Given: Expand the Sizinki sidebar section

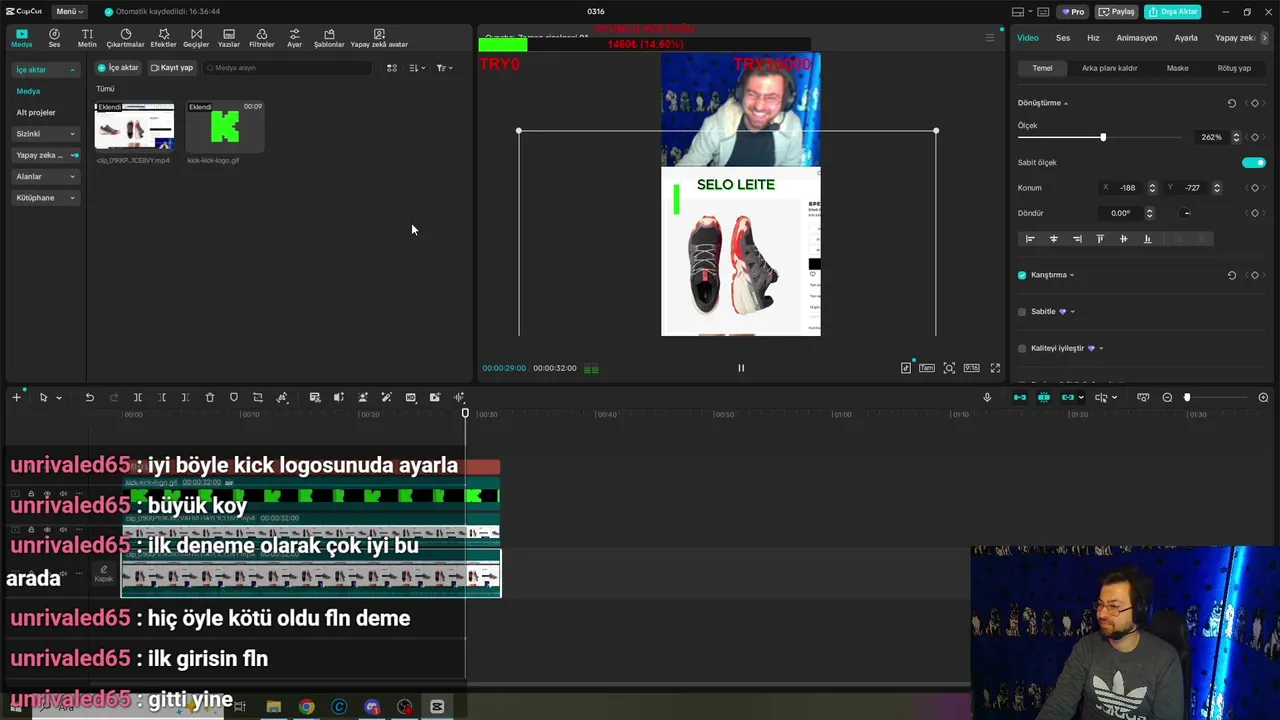Looking at the screenshot, I should pyautogui.click(x=45, y=134).
